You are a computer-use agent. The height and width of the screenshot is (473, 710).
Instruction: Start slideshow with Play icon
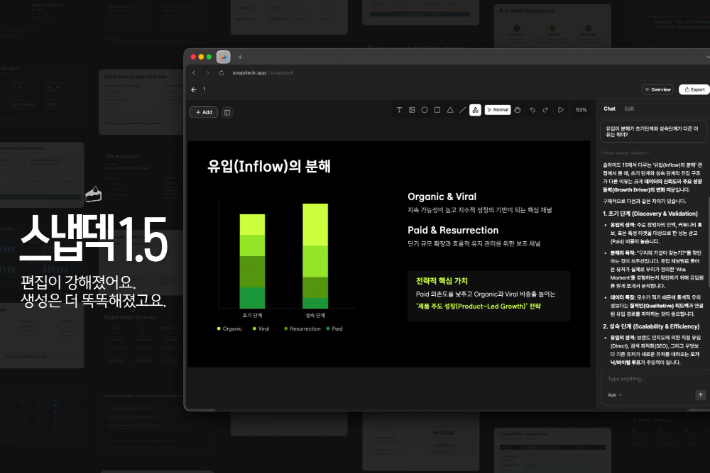coord(558,110)
